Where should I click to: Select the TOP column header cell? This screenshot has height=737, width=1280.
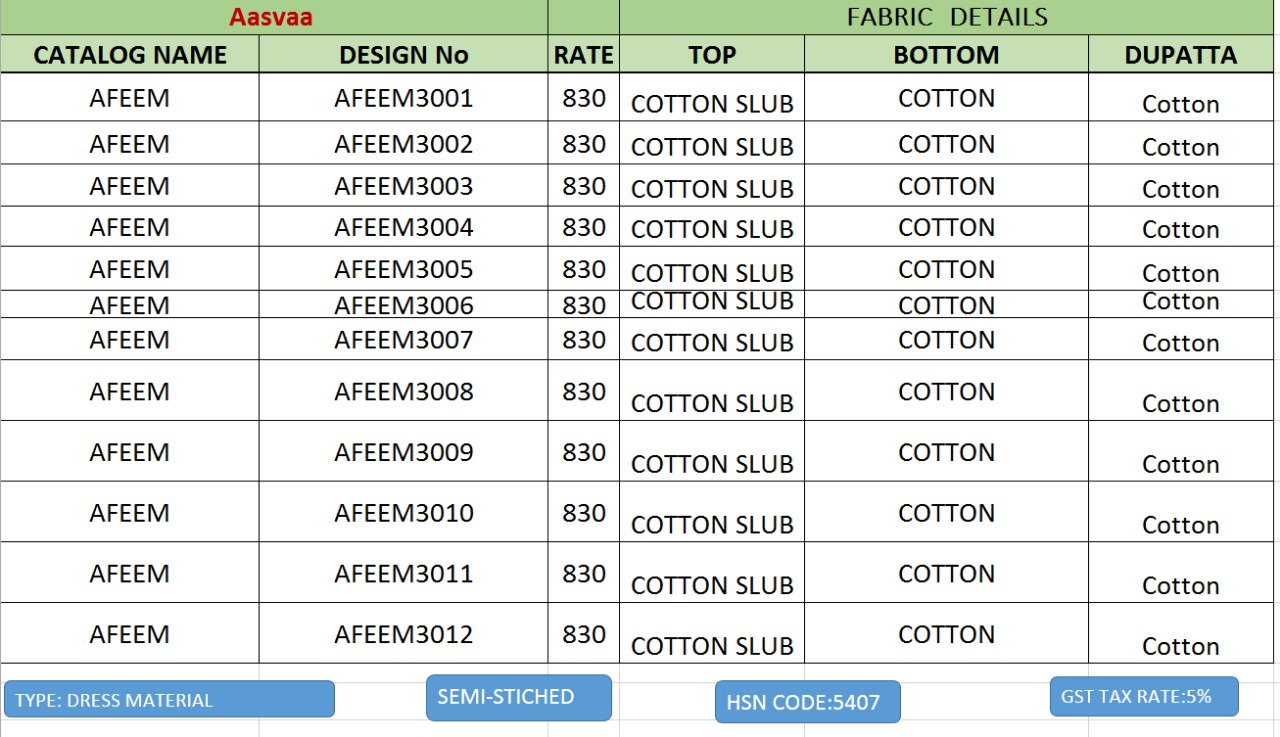point(712,55)
